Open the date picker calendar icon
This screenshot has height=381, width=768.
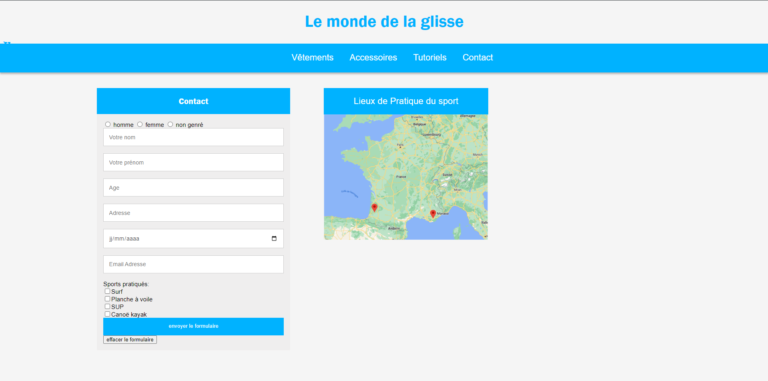click(274, 238)
